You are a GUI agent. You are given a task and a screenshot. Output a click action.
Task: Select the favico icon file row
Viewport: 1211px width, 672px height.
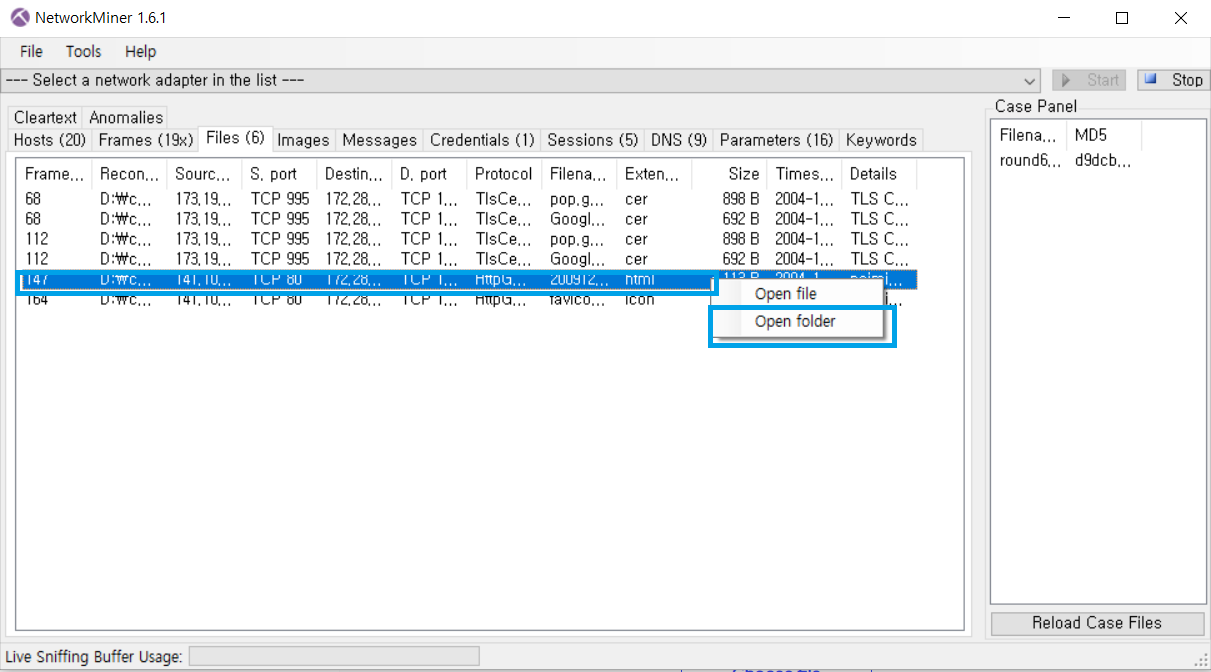coord(467,300)
